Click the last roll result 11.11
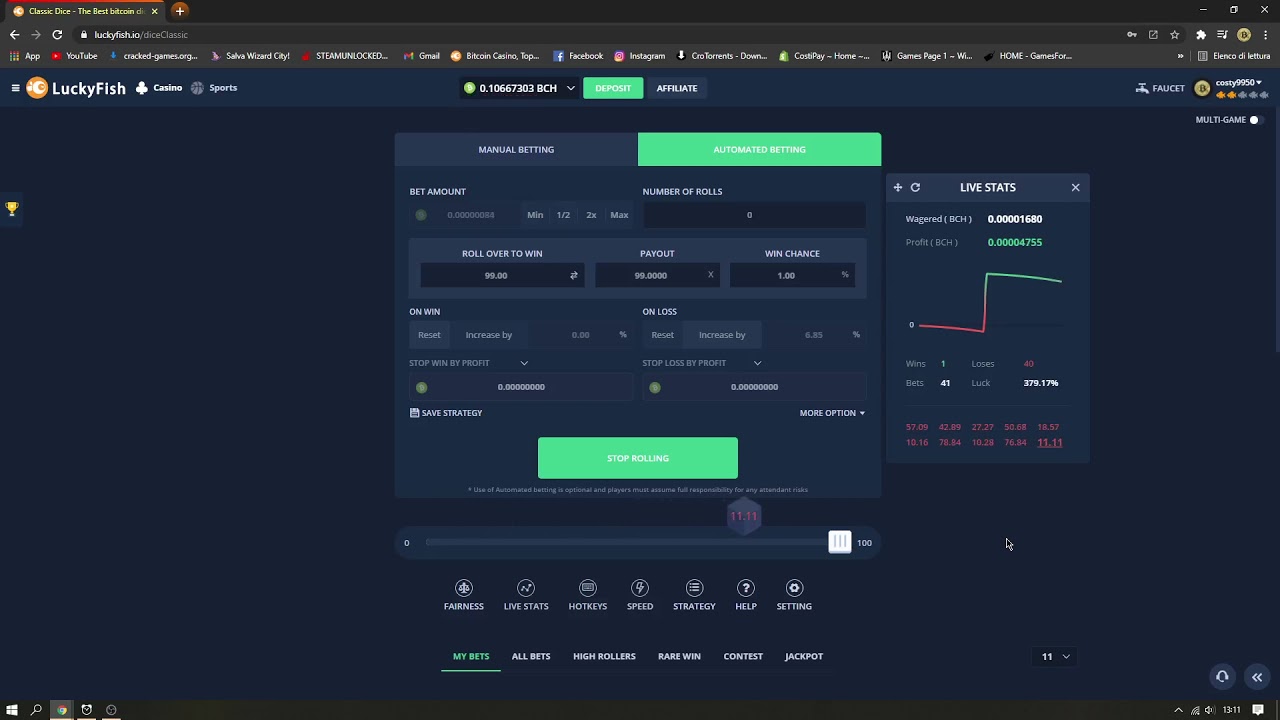The width and height of the screenshot is (1280, 720). click(1050, 442)
